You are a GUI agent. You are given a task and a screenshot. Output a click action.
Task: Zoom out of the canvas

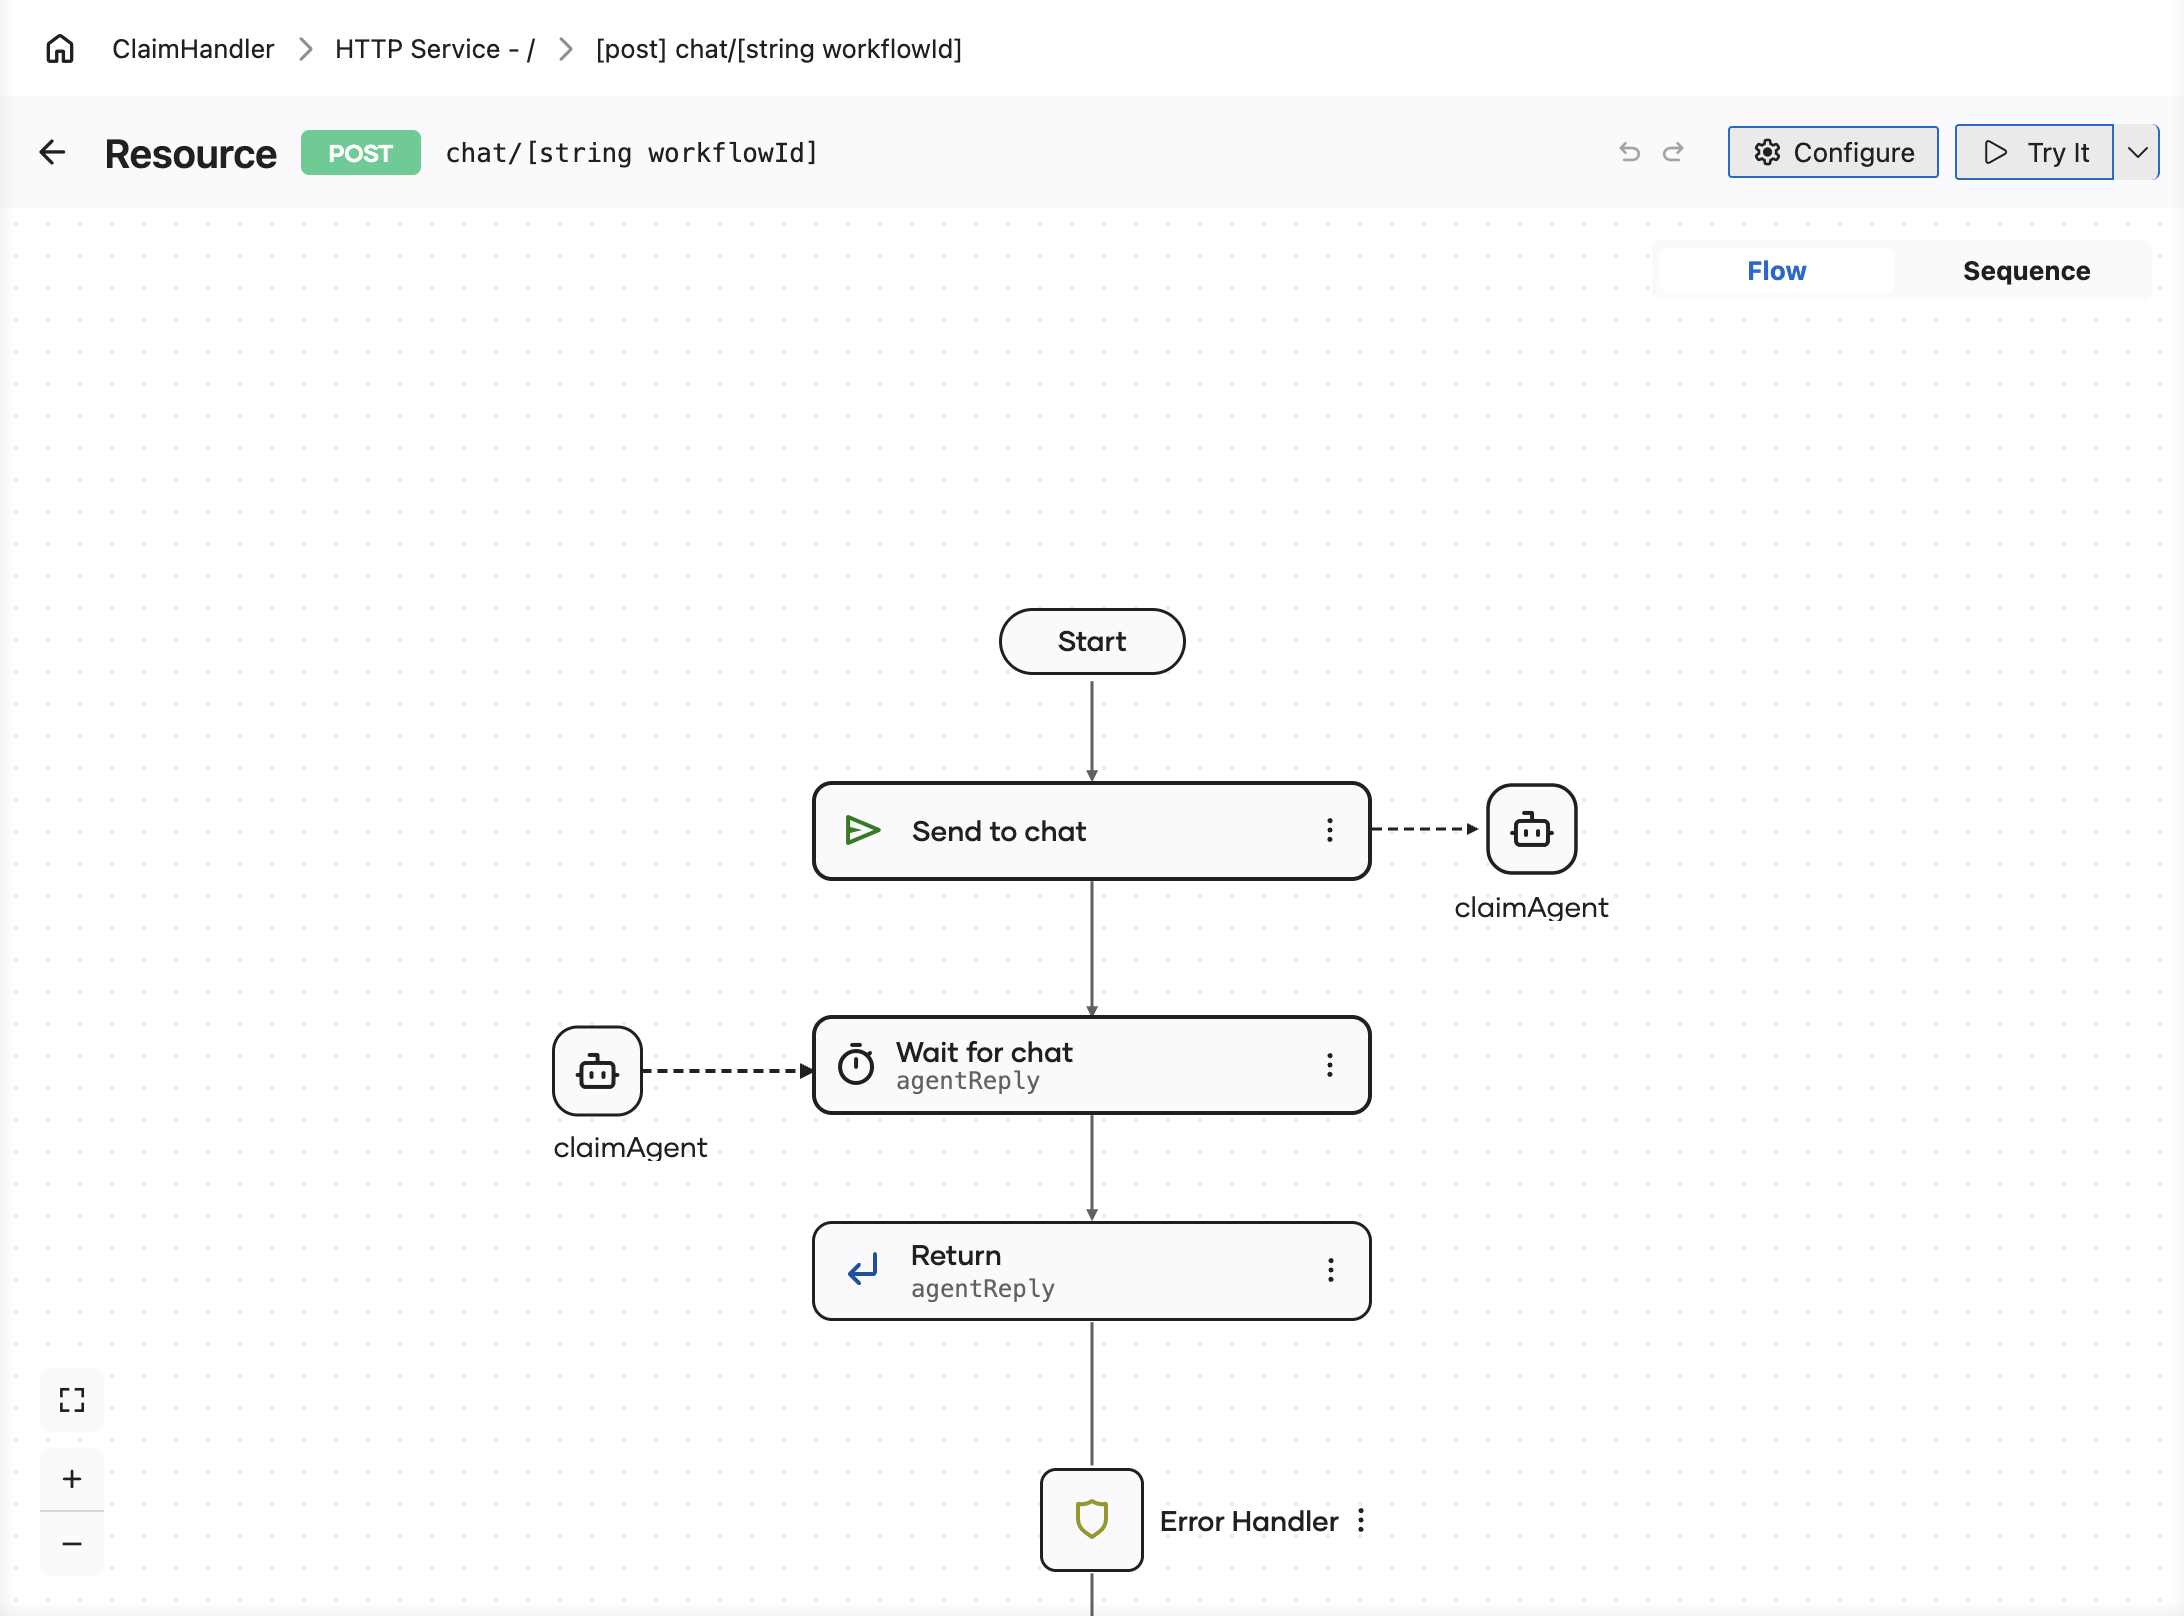[x=72, y=1544]
